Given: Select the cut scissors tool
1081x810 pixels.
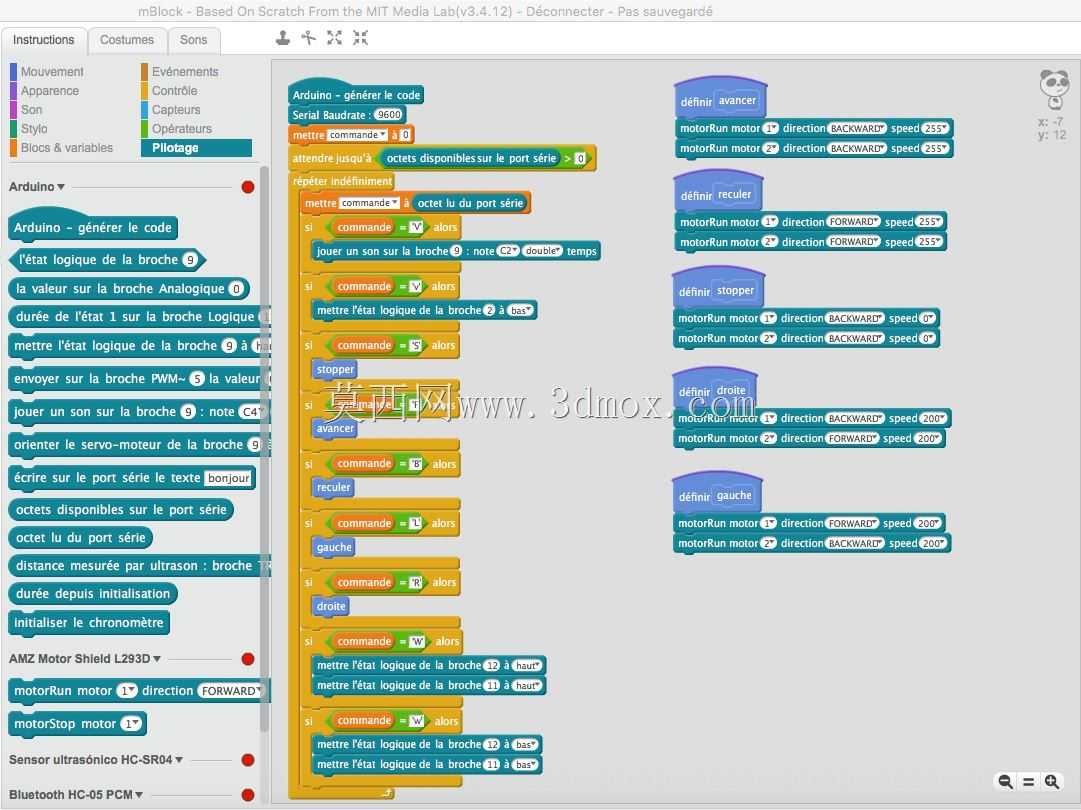Looking at the screenshot, I should click(308, 38).
